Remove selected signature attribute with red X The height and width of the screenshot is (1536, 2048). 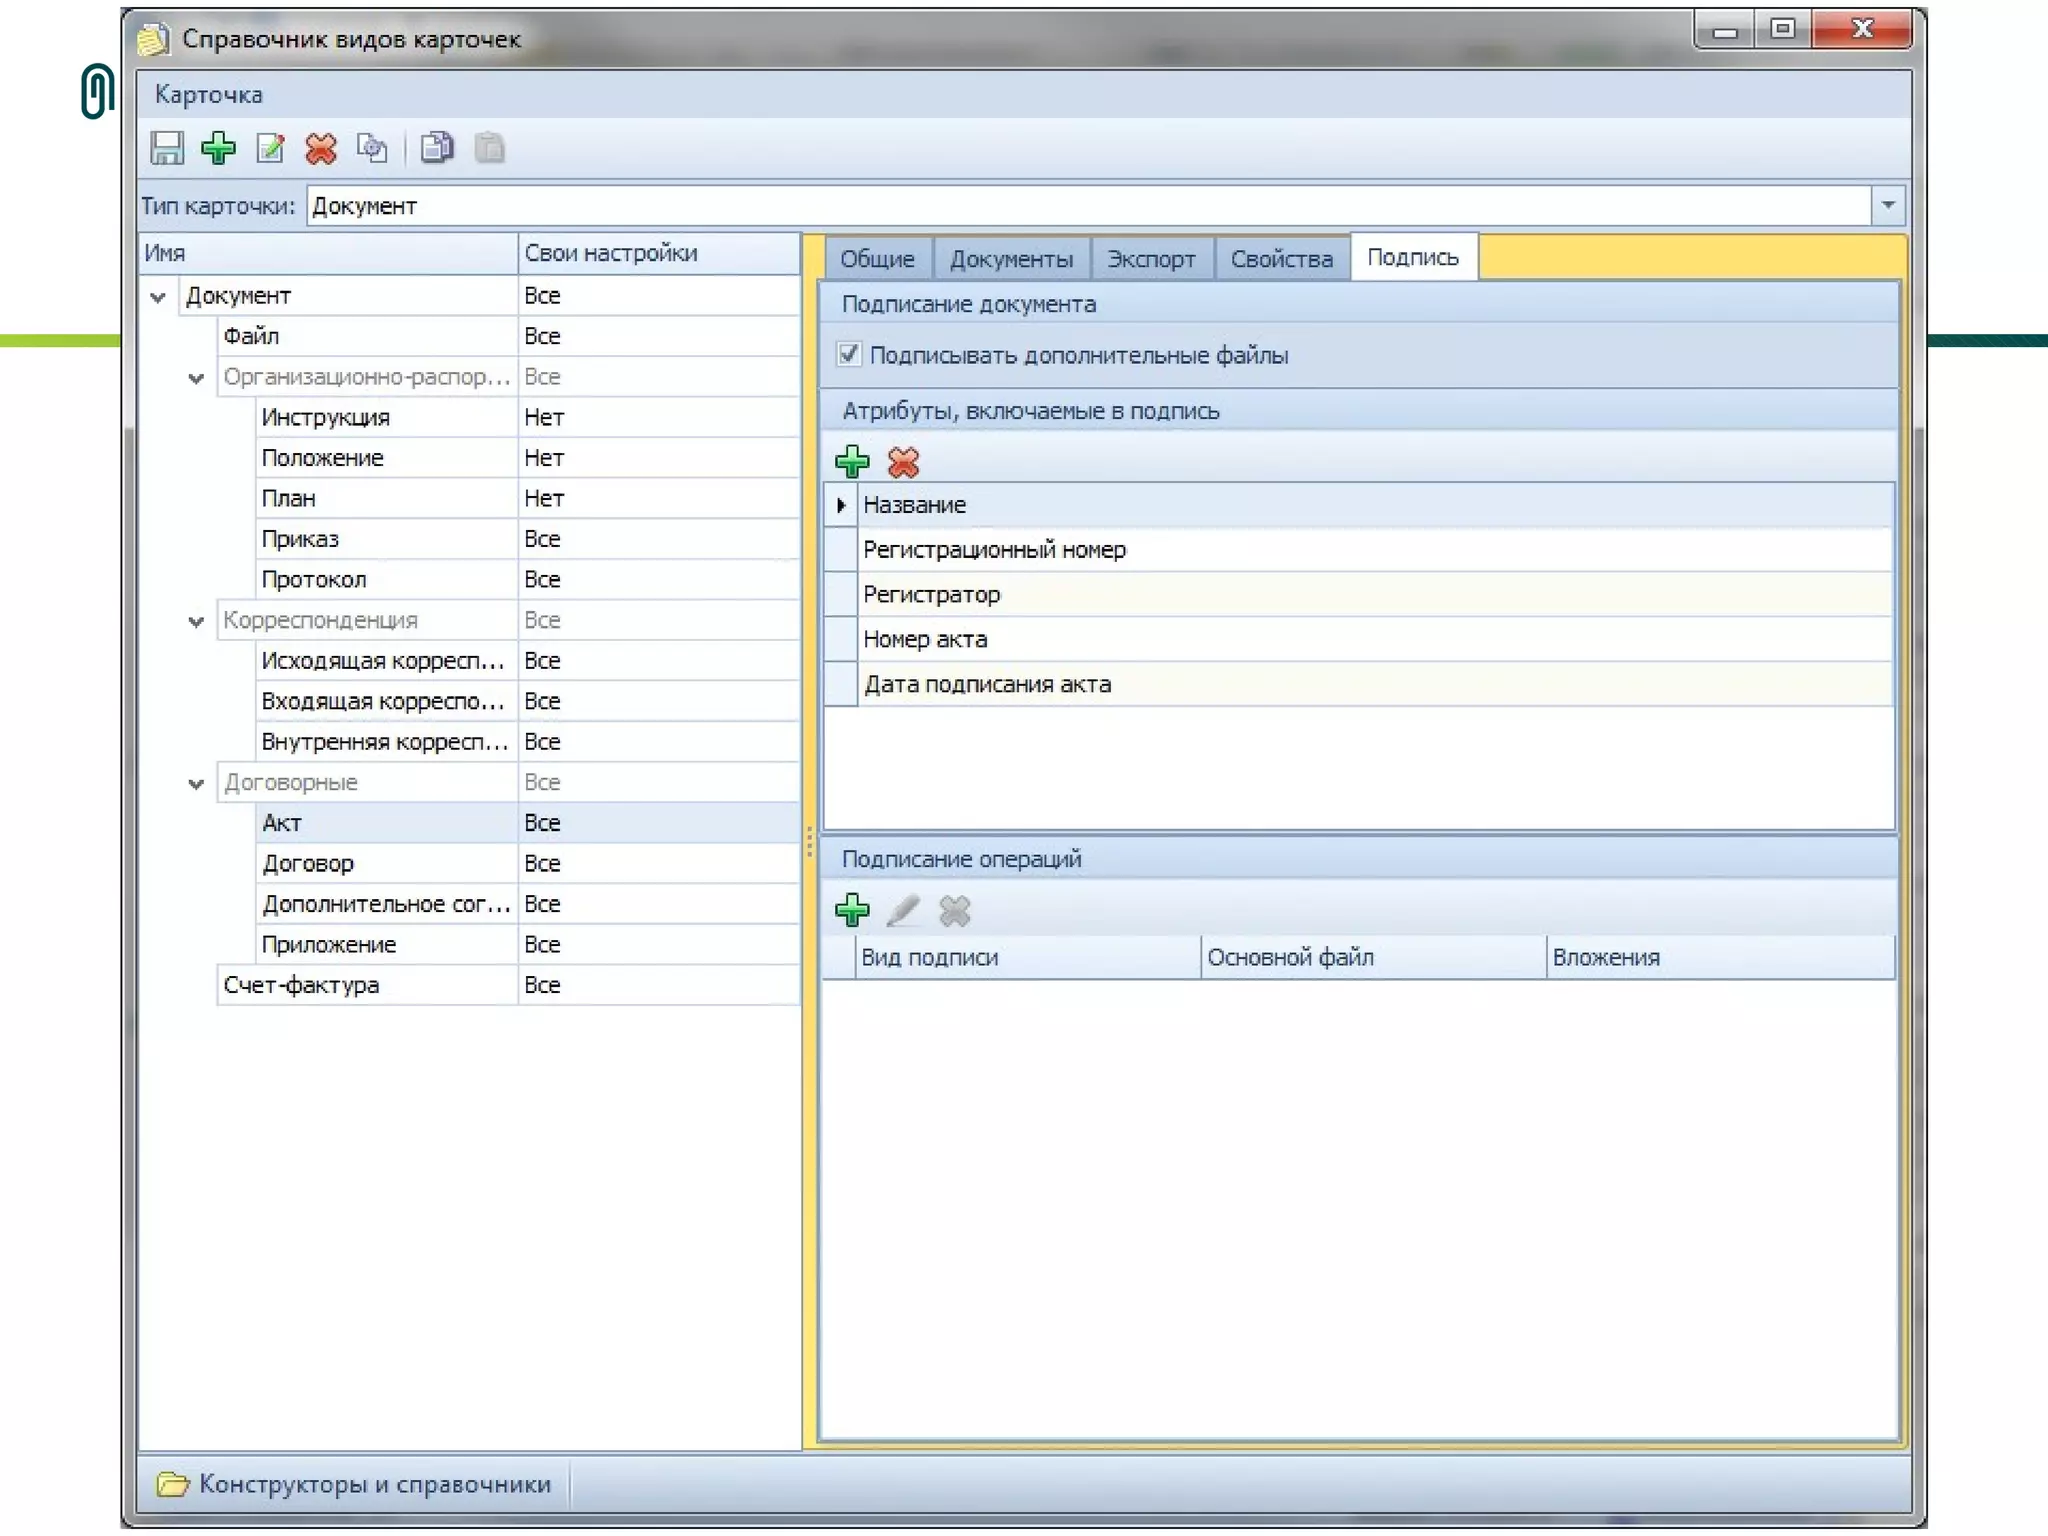(903, 461)
